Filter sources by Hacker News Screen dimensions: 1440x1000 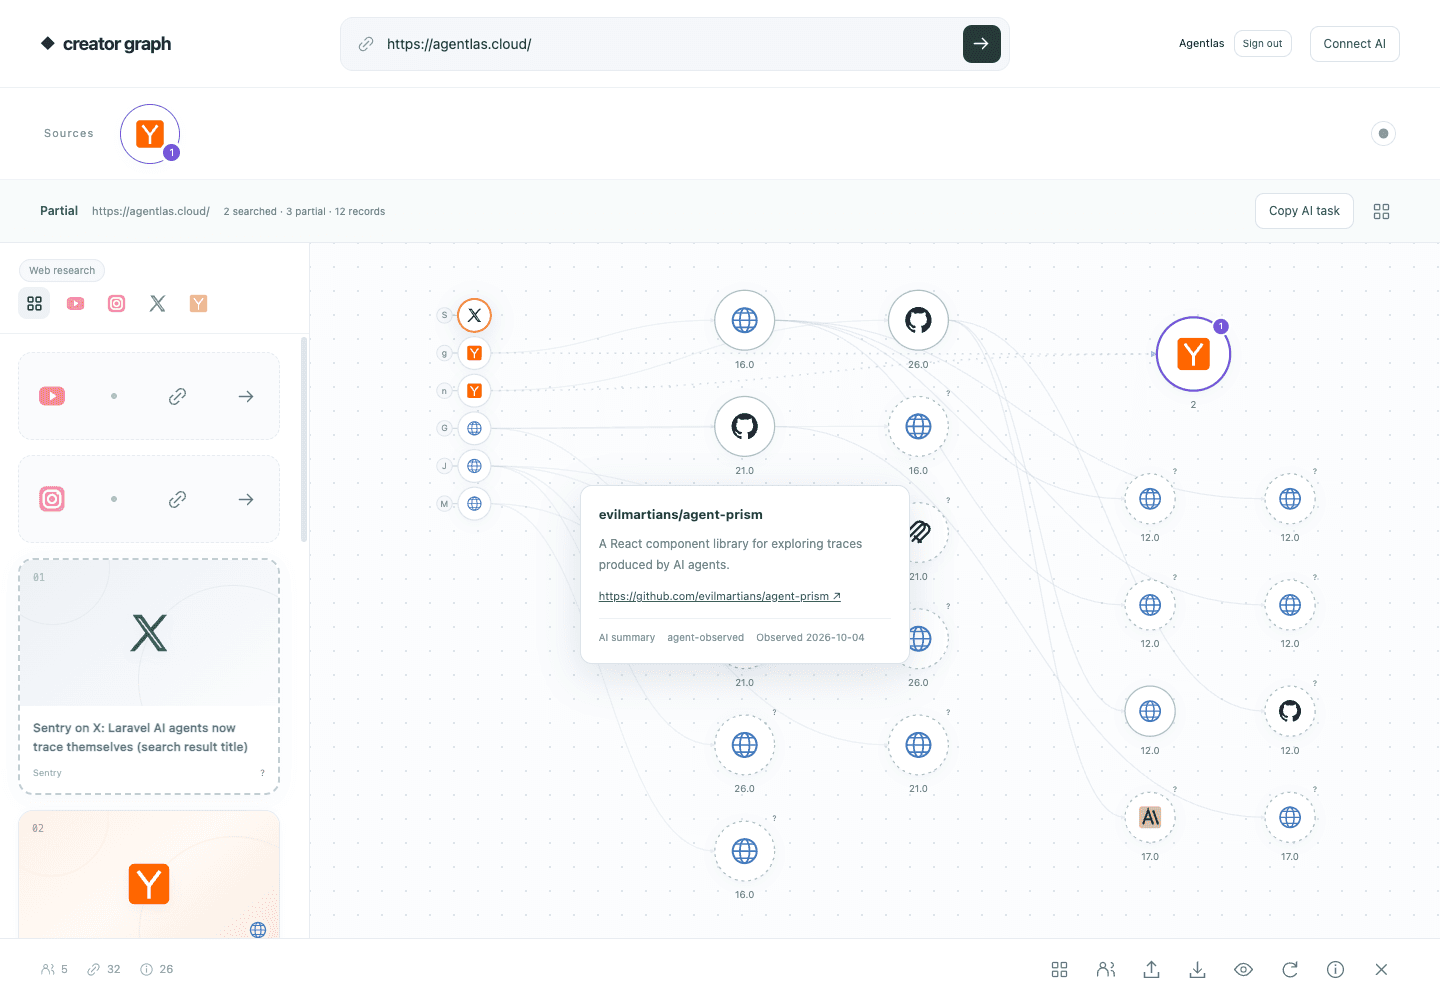click(x=199, y=304)
